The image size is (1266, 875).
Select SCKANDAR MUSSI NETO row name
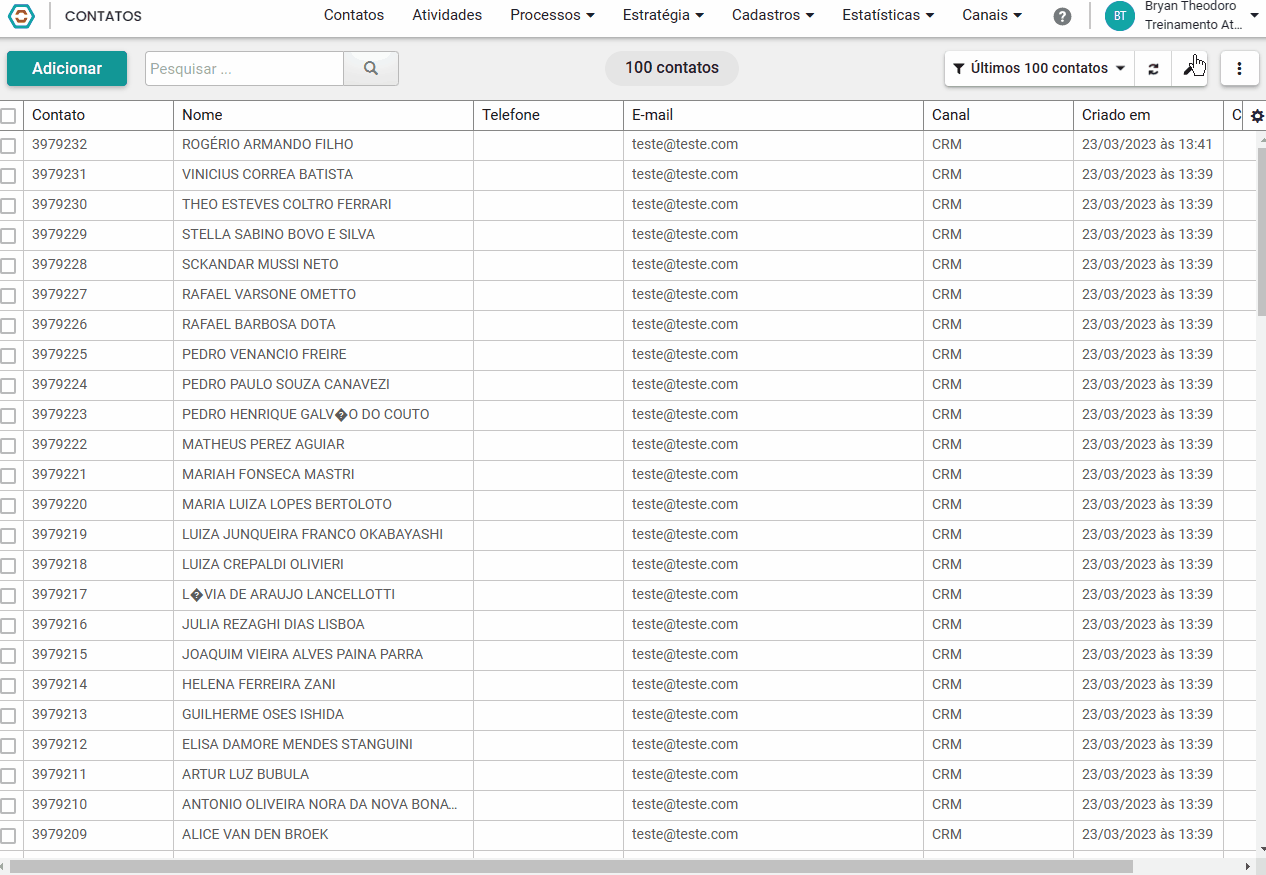pos(260,264)
